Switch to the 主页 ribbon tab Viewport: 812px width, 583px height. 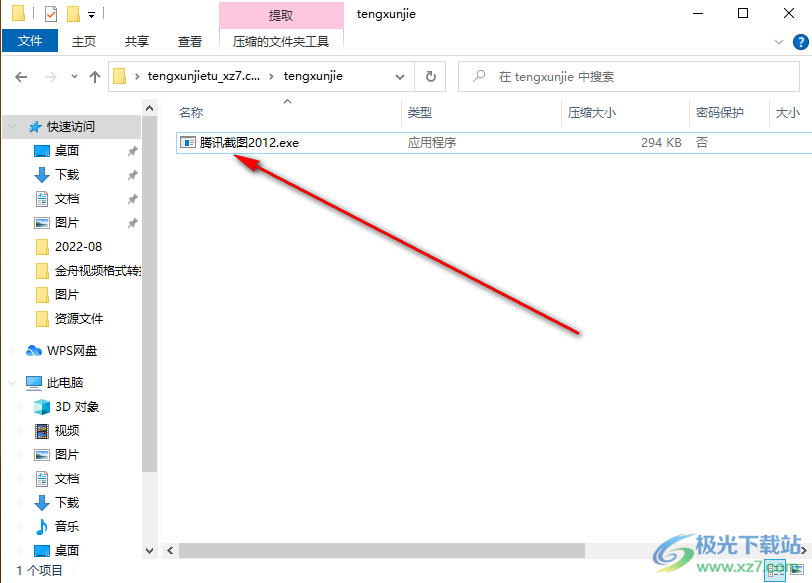pos(84,41)
